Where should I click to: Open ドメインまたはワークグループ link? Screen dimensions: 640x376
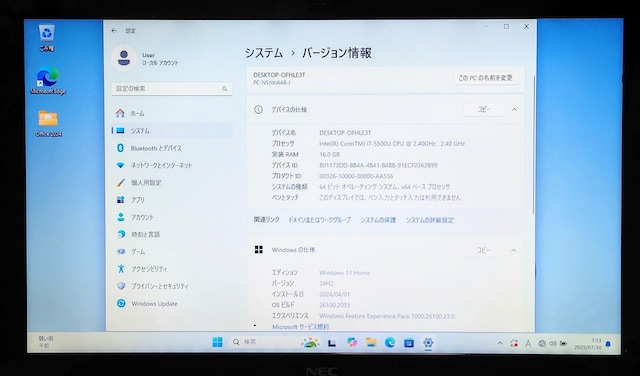pos(320,220)
